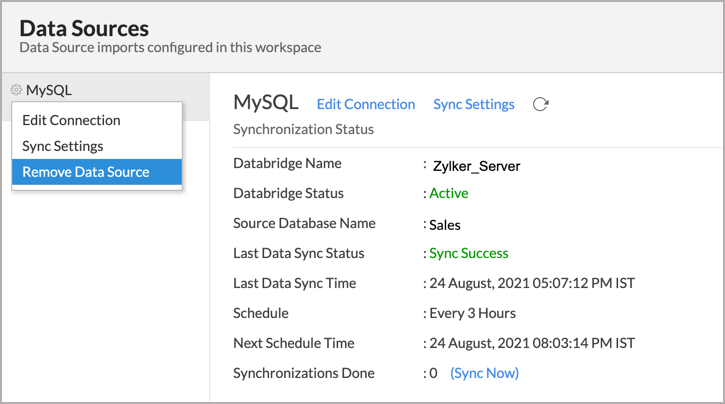Click the green Sync Success status
Image resolution: width=725 pixels, height=404 pixels.
click(x=468, y=253)
